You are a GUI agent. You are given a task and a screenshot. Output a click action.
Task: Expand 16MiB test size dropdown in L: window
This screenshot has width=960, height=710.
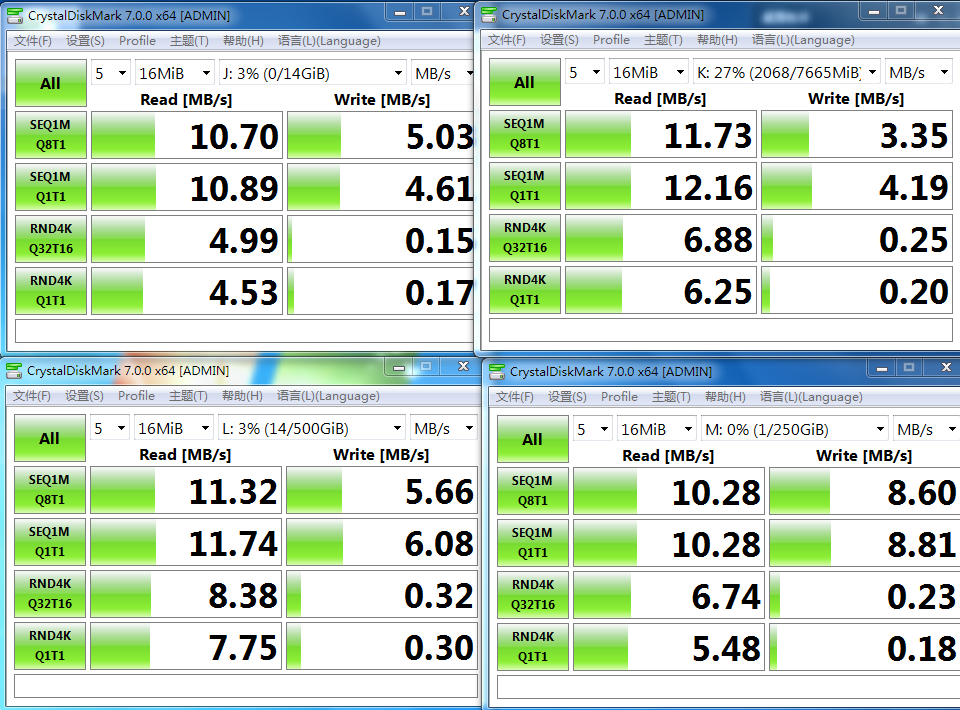tap(174, 428)
